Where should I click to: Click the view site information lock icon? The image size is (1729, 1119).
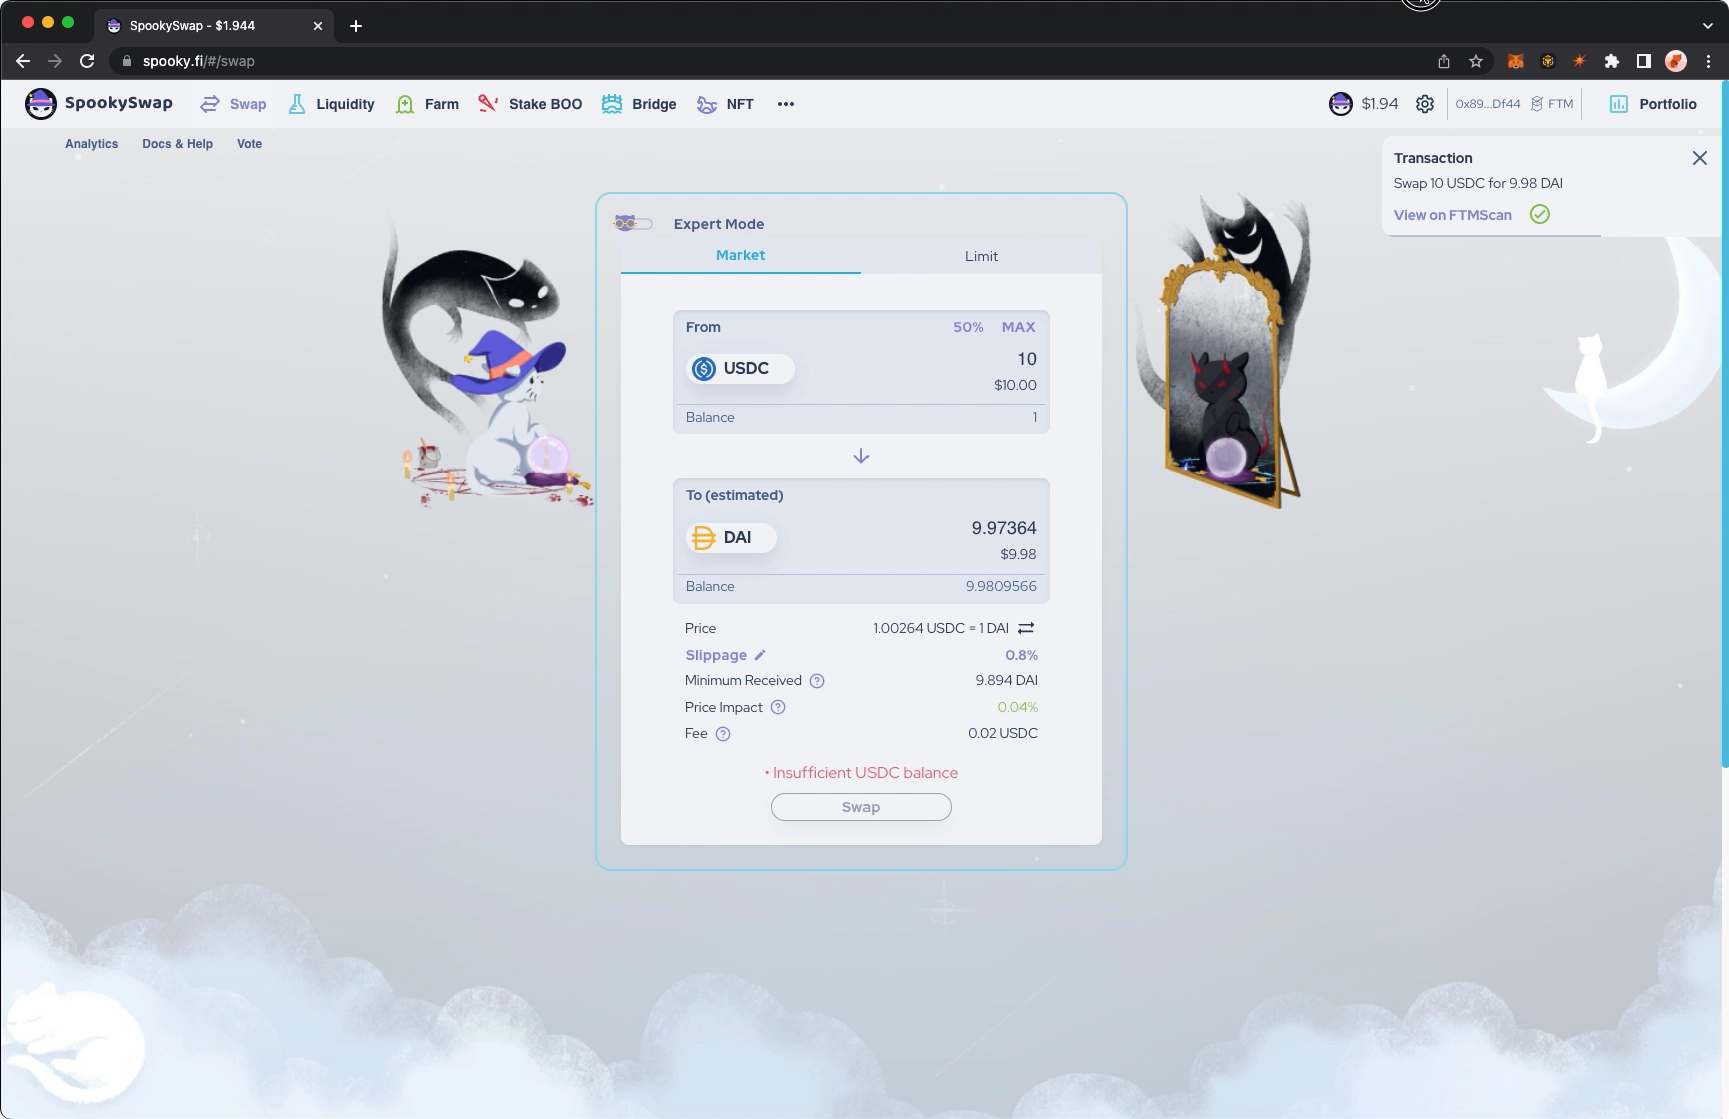pos(126,61)
